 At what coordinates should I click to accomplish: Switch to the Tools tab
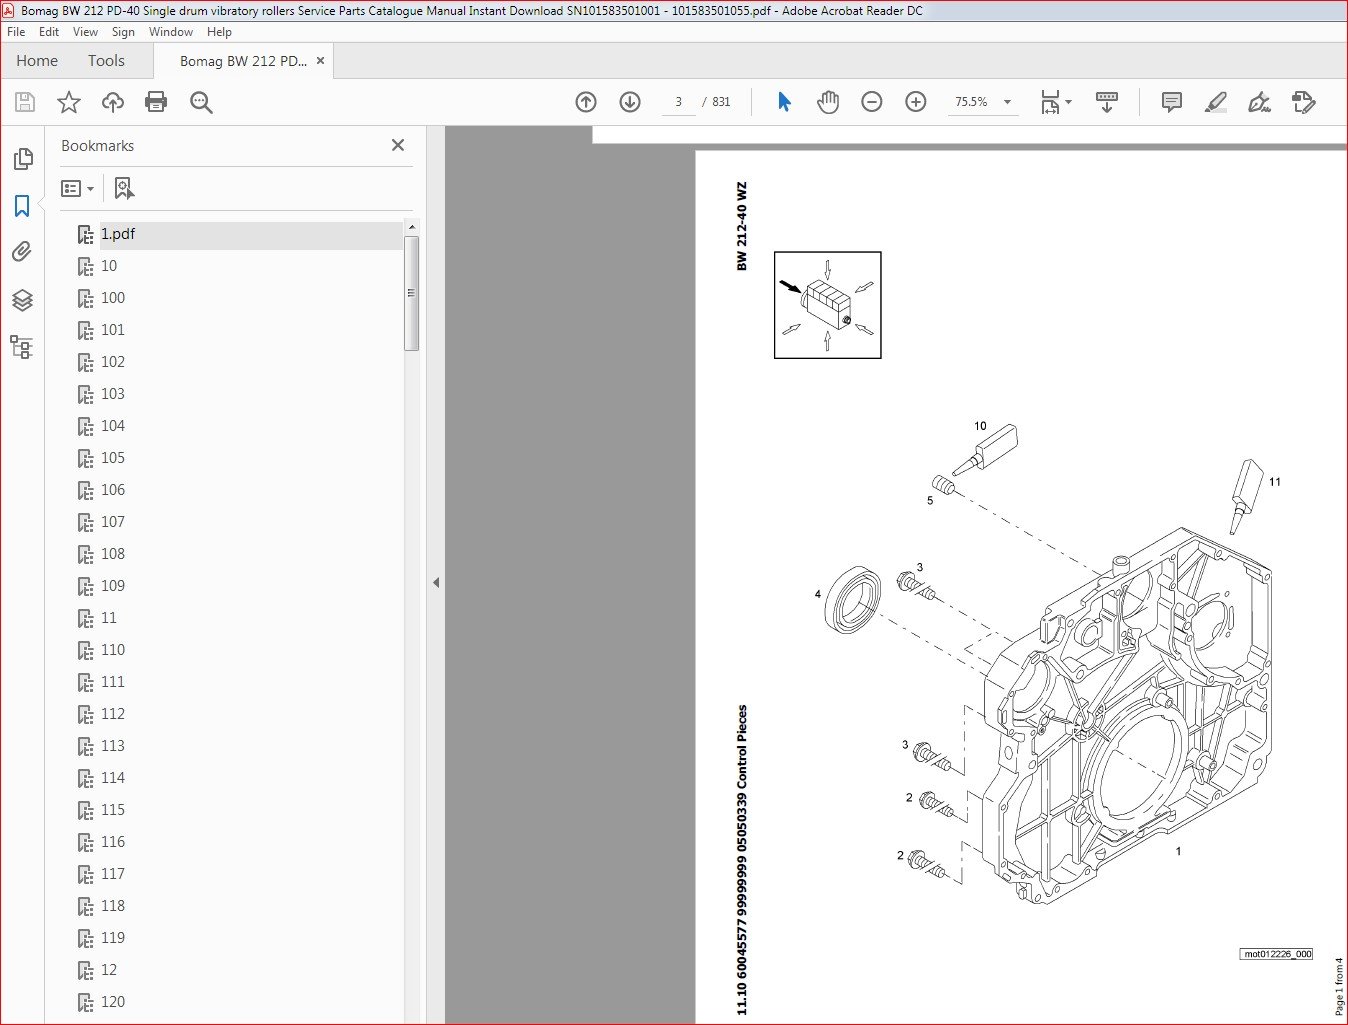pyautogui.click(x=106, y=61)
